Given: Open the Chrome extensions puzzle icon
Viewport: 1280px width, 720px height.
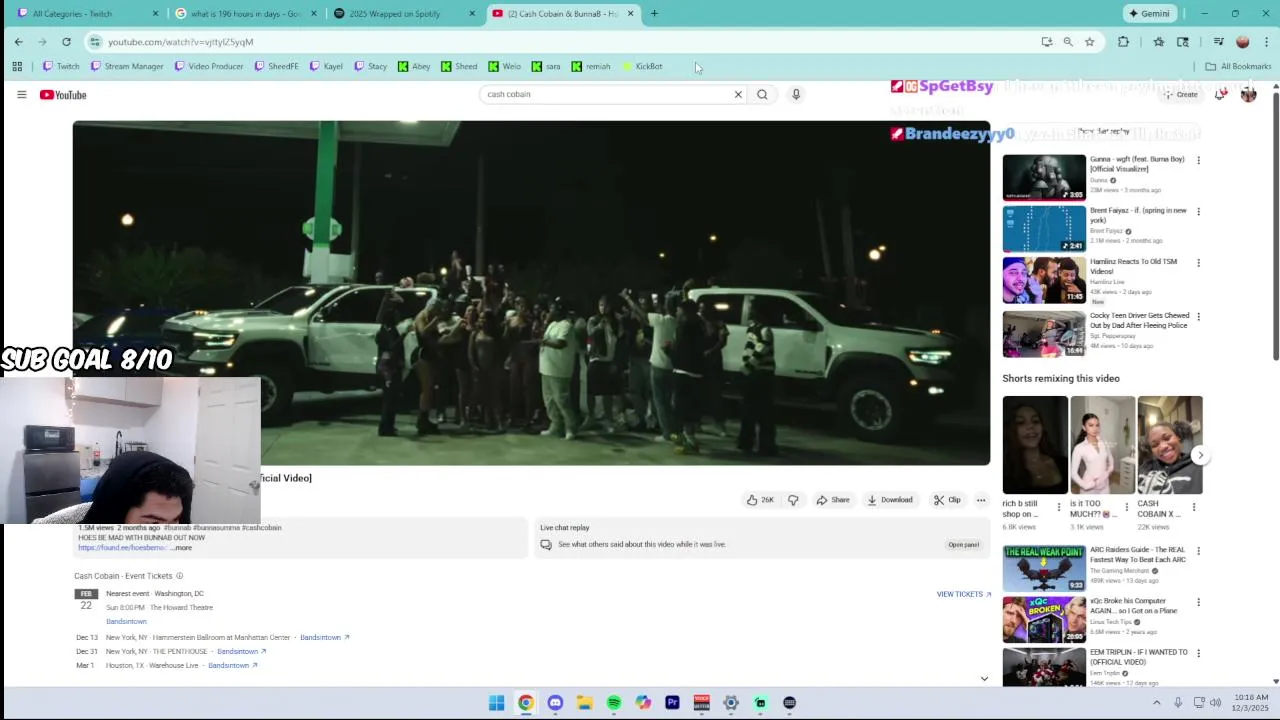Looking at the screenshot, I should 1123,41.
